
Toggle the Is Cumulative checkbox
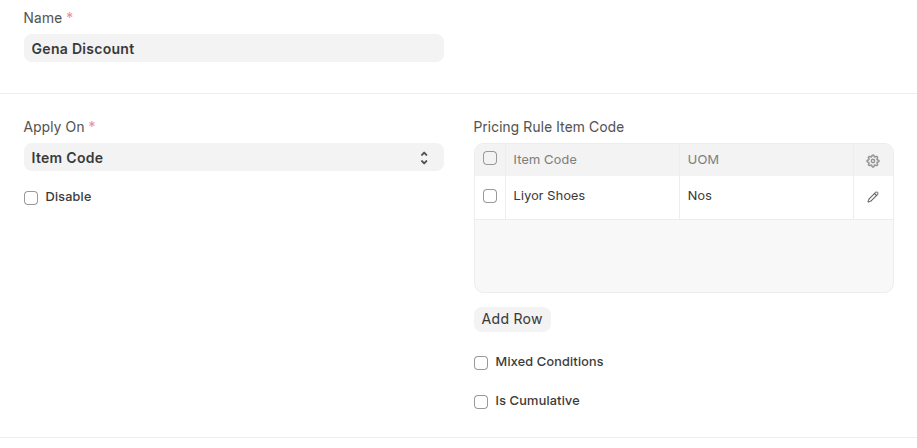481,402
